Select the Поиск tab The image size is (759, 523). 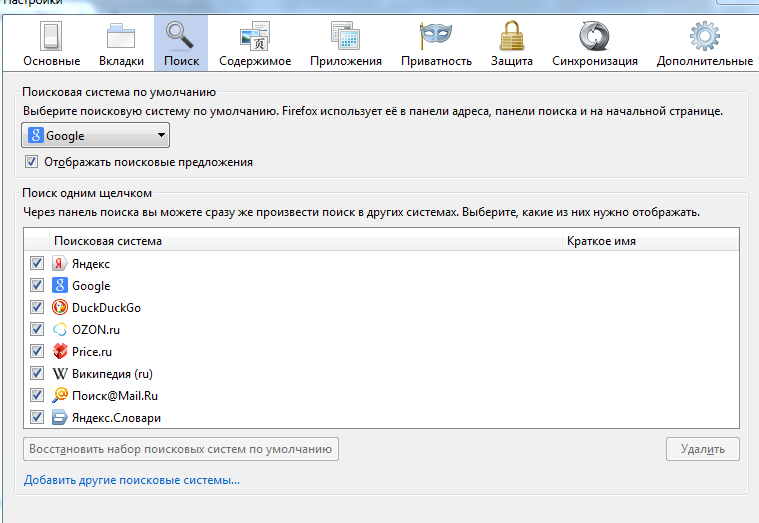click(181, 43)
